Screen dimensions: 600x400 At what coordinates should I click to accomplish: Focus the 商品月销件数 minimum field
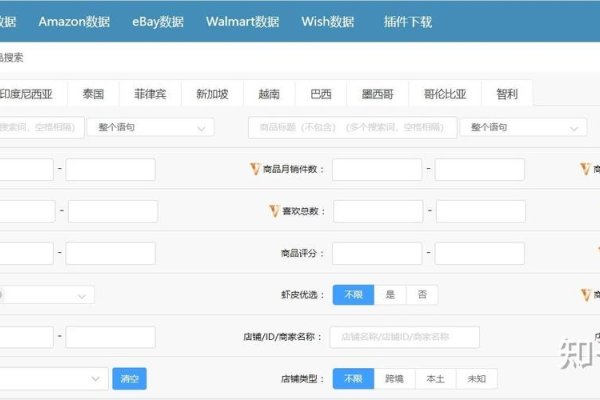pos(377,169)
